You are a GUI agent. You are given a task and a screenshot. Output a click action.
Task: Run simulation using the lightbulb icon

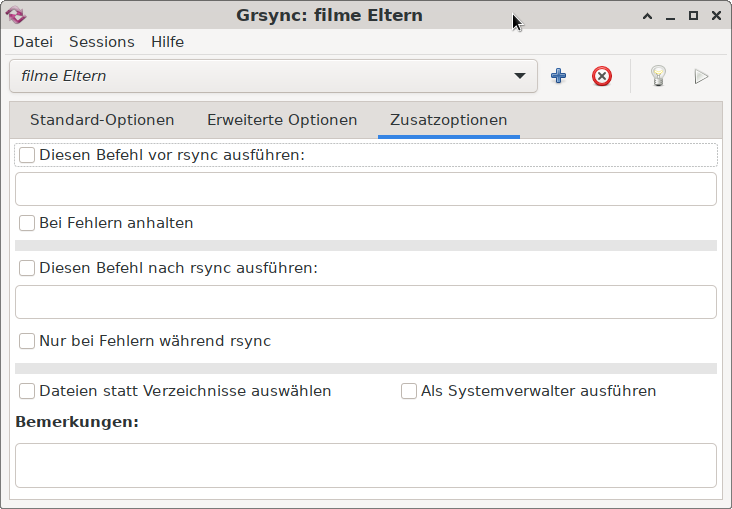pyautogui.click(x=658, y=76)
